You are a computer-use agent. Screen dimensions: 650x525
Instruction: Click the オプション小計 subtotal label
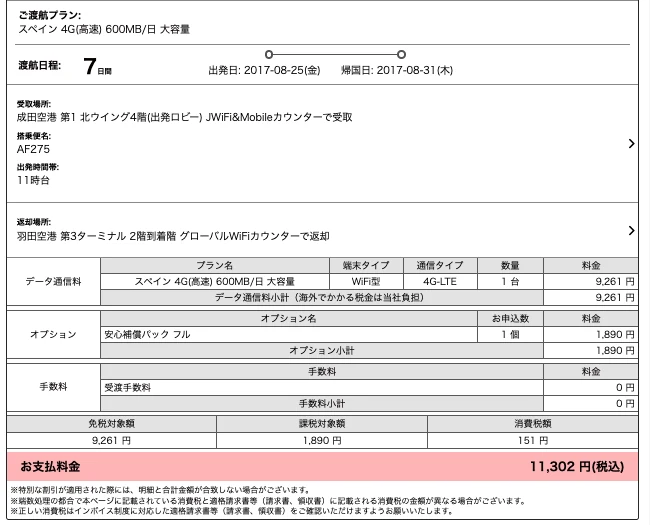coord(322,351)
